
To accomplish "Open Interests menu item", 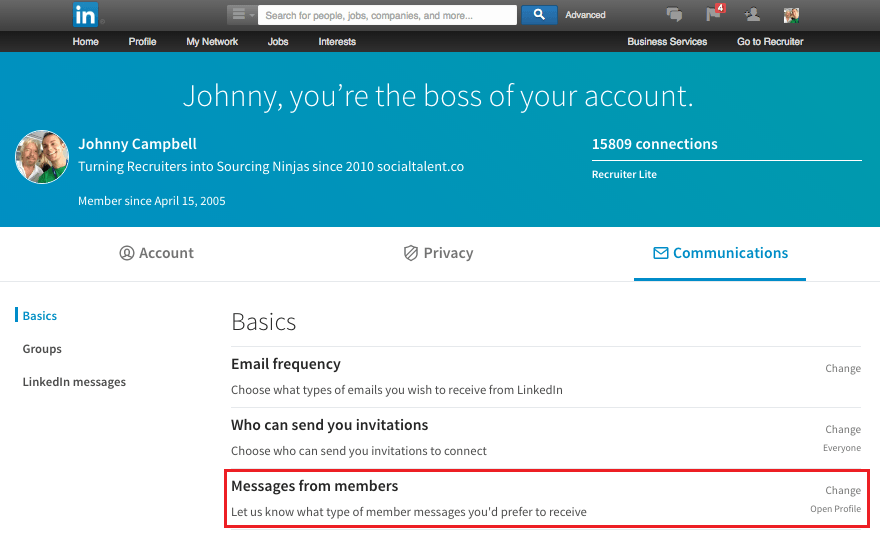I will coord(337,42).
